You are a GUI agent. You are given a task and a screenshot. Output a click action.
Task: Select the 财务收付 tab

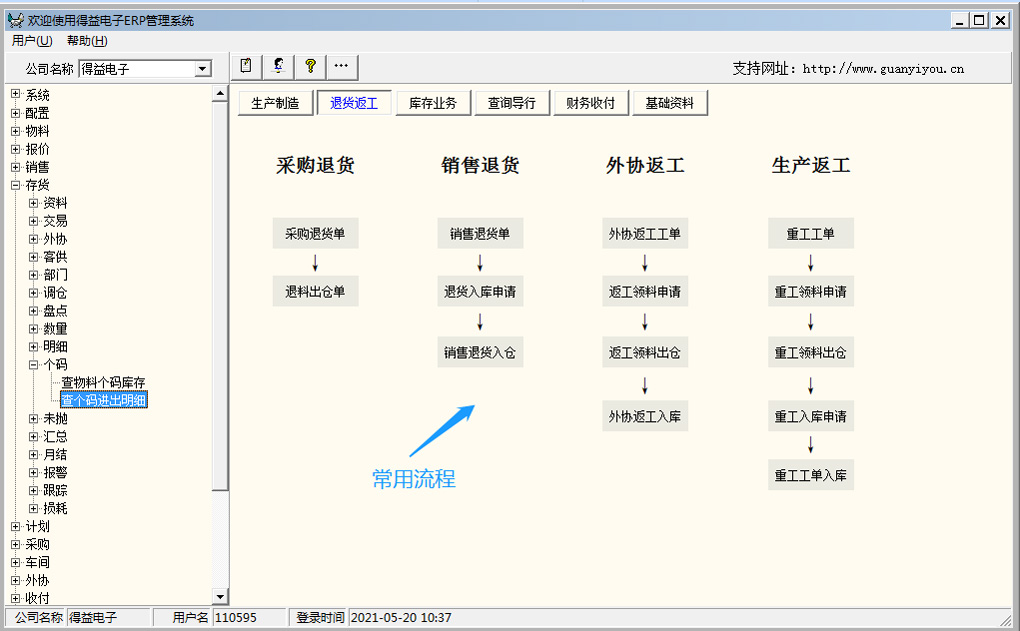(590, 103)
